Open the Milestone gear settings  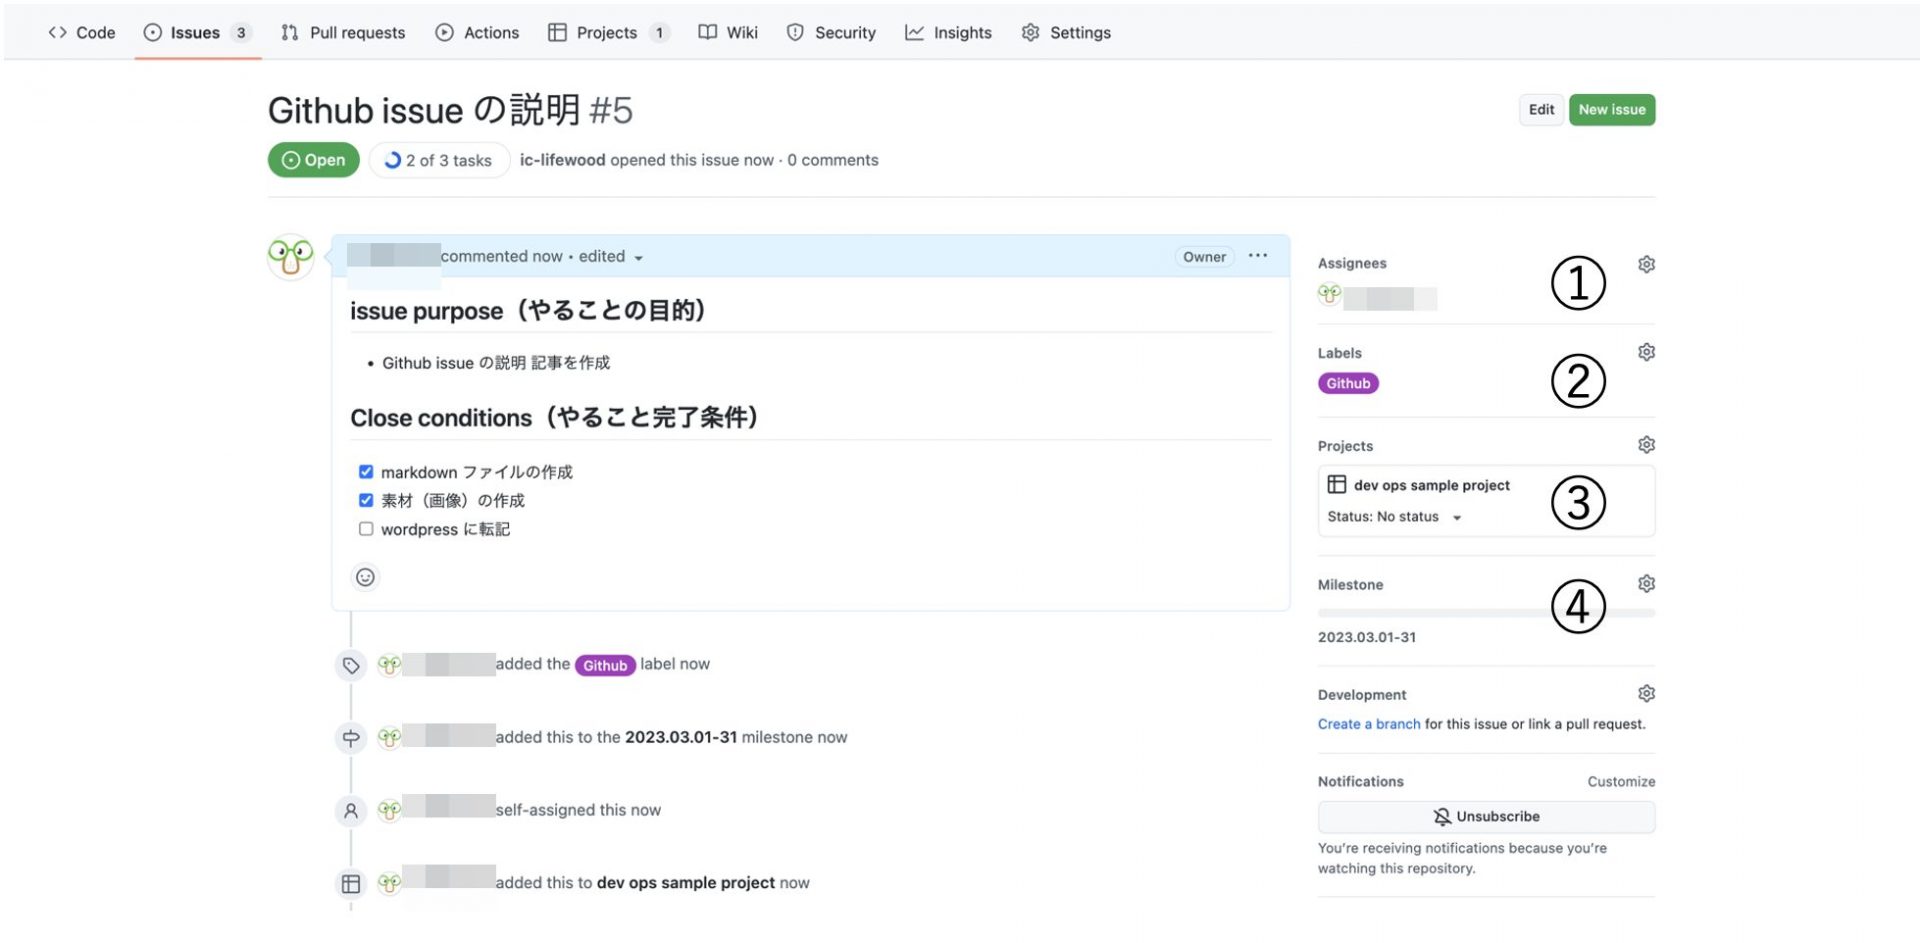coord(1646,584)
